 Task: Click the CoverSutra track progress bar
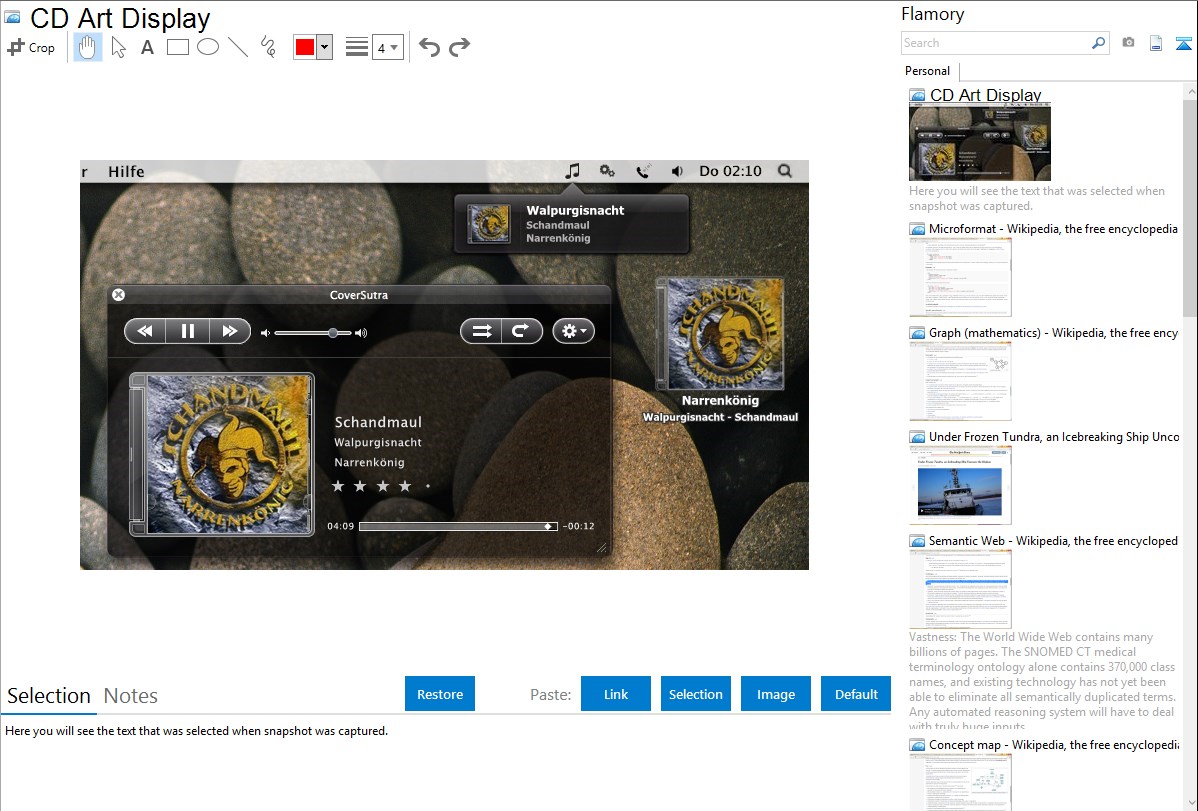[x=458, y=526]
